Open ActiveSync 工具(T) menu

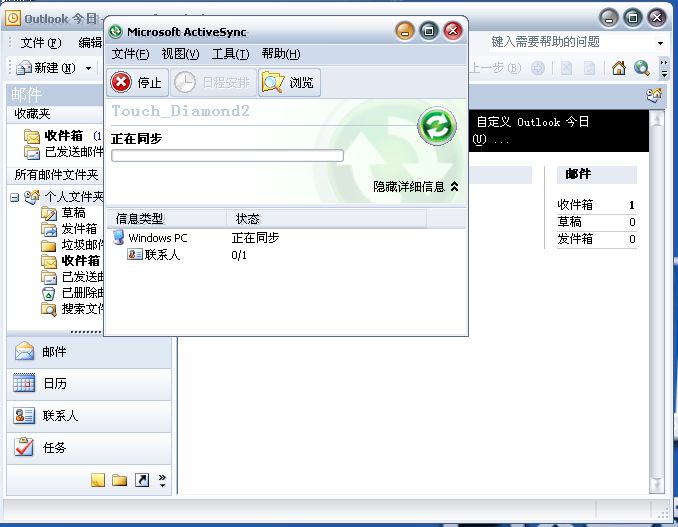[x=230, y=54]
